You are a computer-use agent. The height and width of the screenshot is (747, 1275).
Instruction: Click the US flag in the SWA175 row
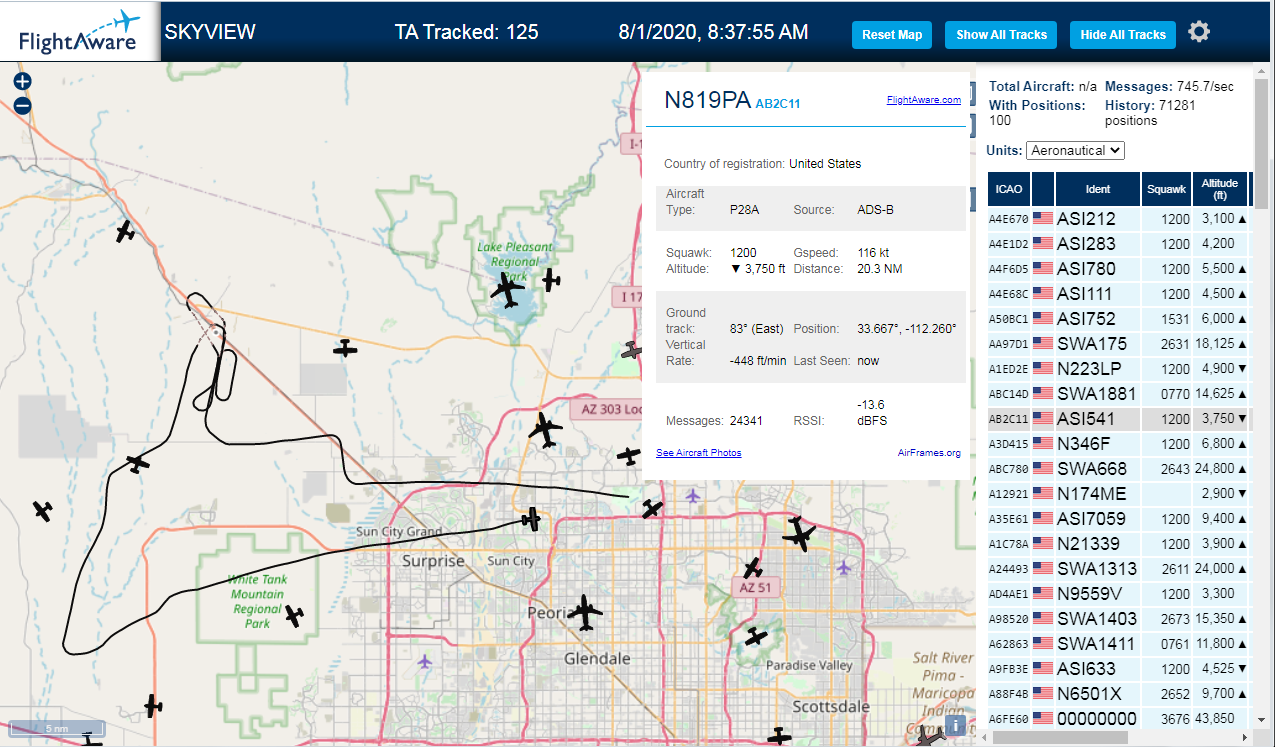click(1043, 343)
